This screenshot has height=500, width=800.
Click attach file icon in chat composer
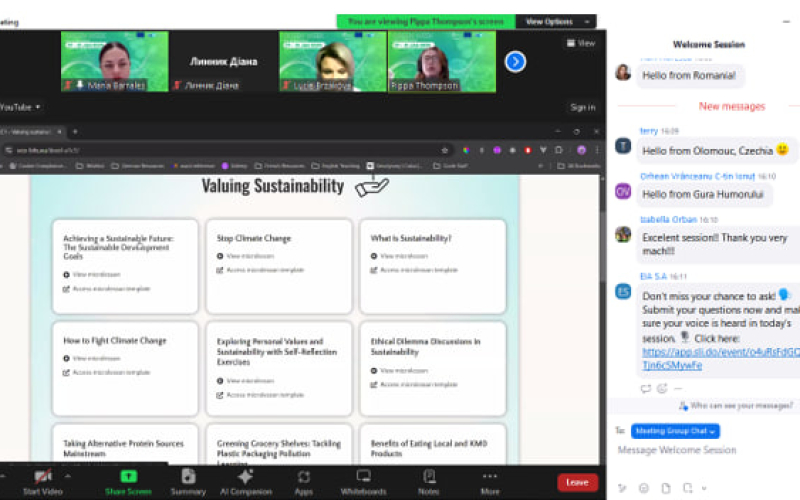pyautogui.click(x=666, y=488)
